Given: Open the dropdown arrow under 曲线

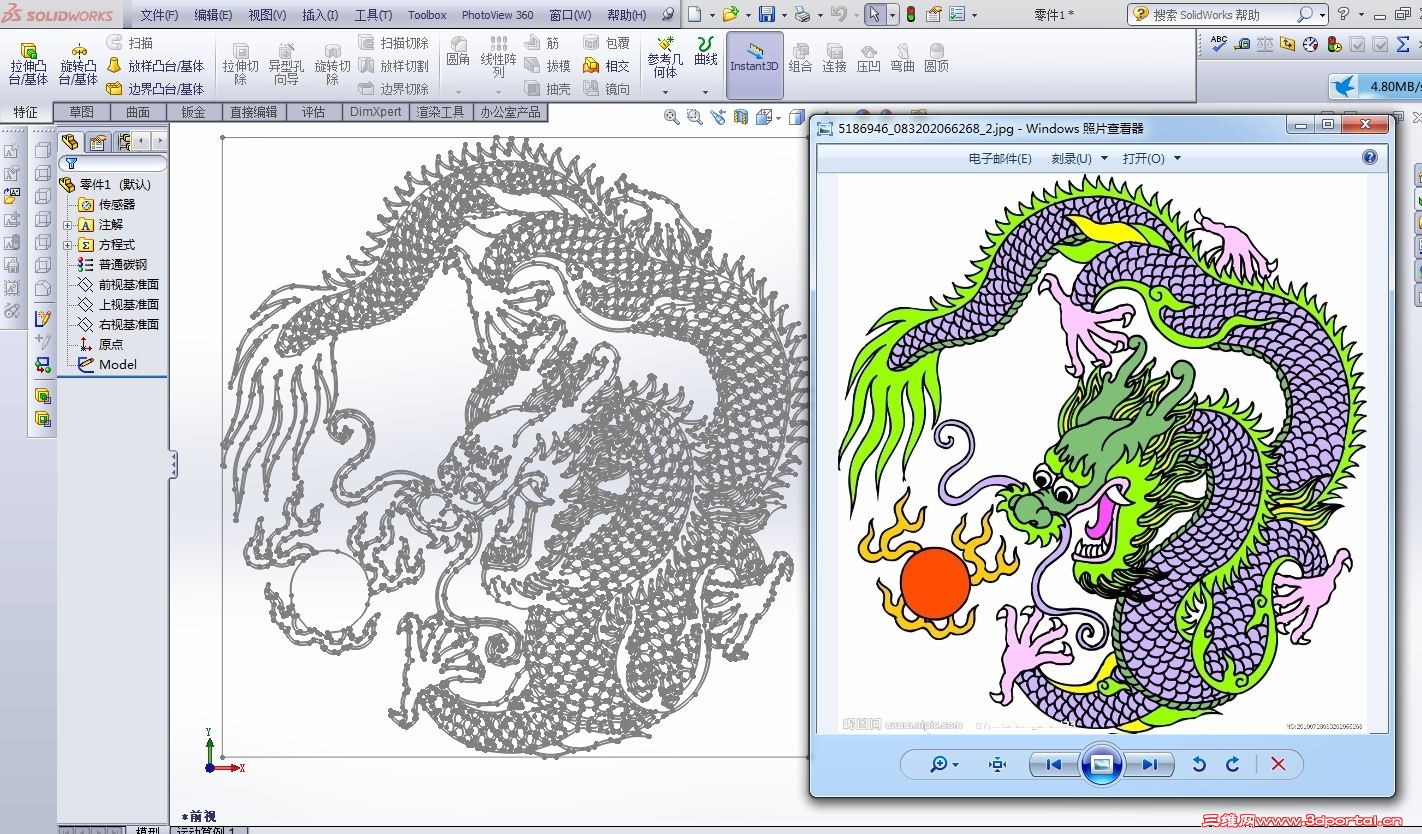Looking at the screenshot, I should click(705, 92).
